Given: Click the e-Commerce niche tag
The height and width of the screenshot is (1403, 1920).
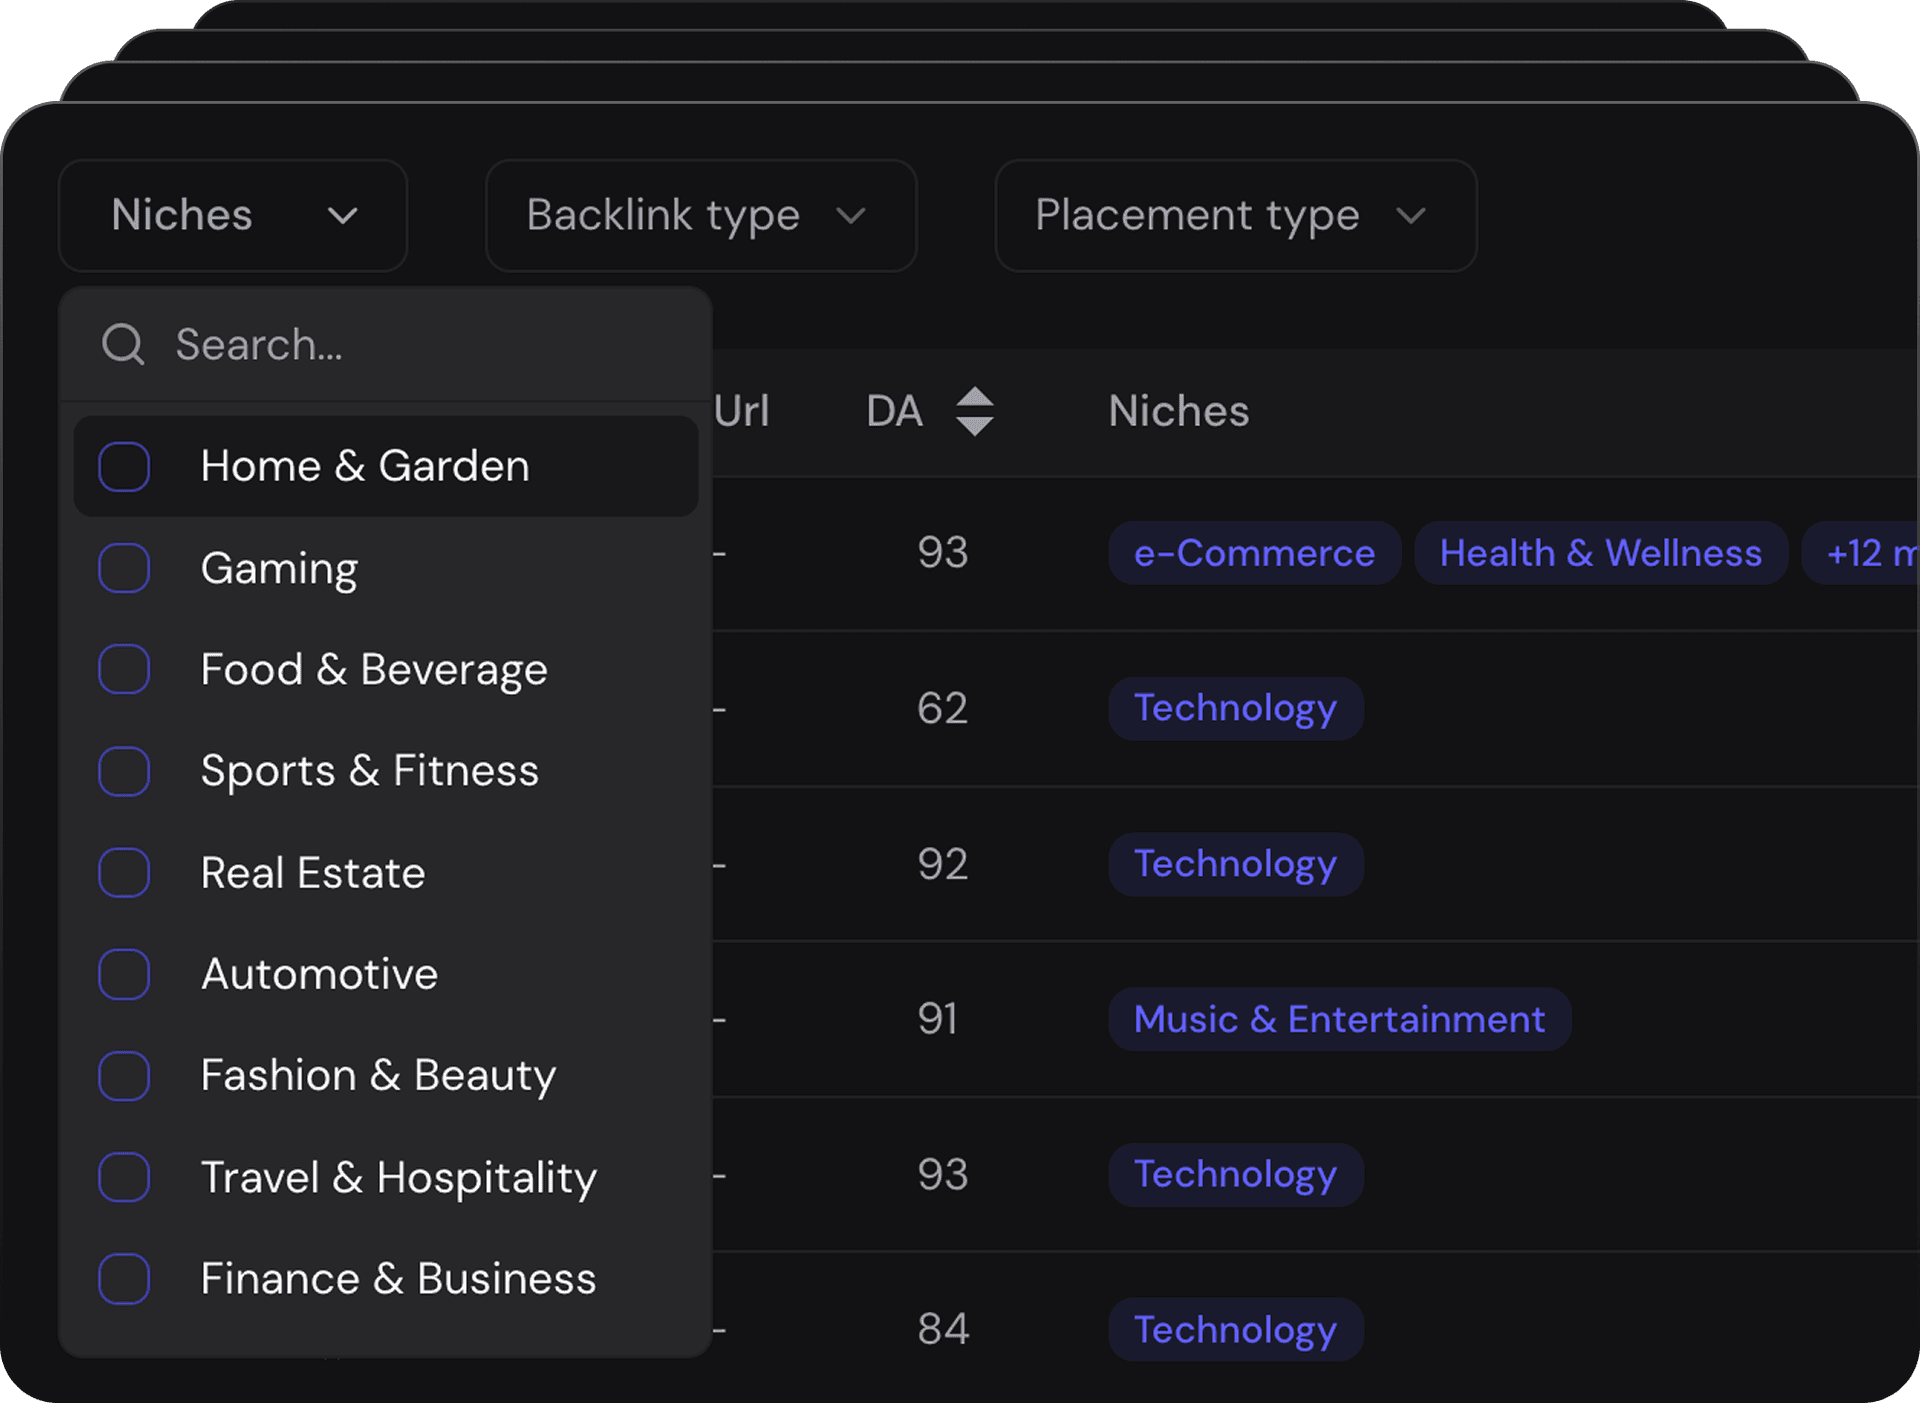Looking at the screenshot, I should 1254,553.
